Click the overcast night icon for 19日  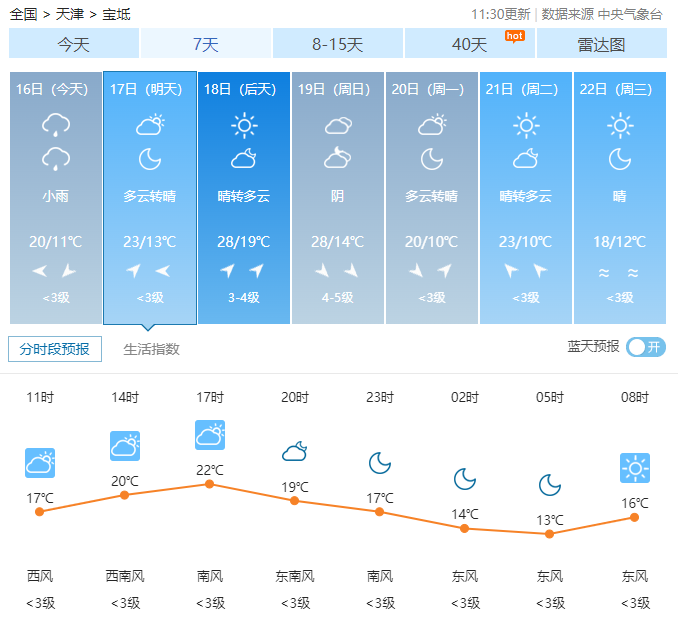click(338, 158)
